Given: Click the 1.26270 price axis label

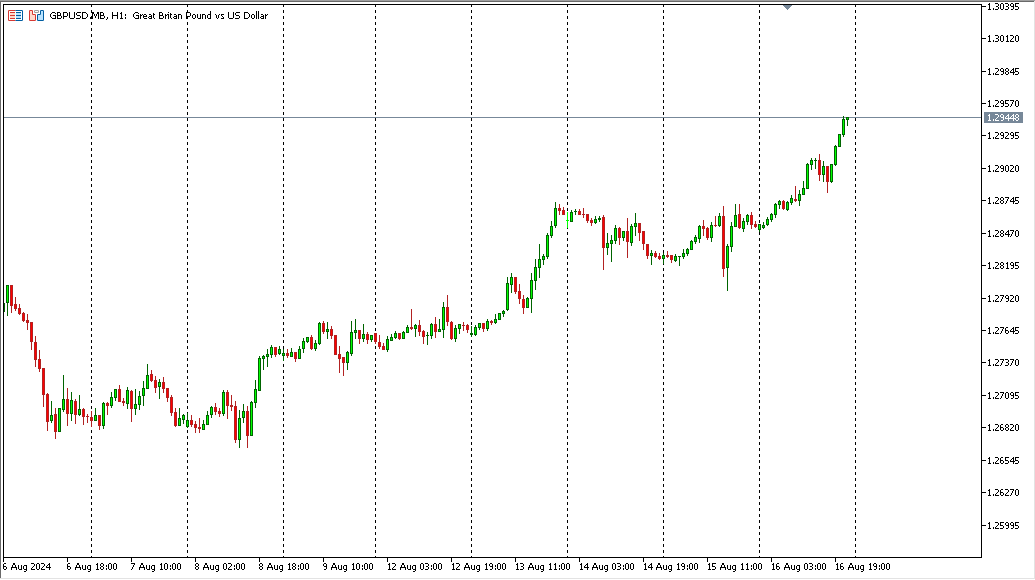Looking at the screenshot, I should click(x=1003, y=493).
